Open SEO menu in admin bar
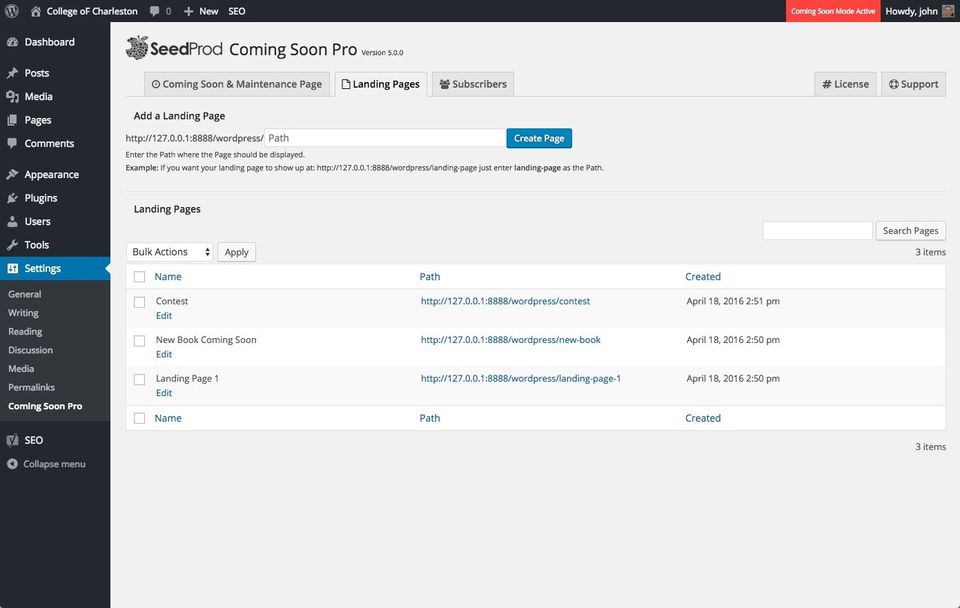960x608 pixels. (236, 11)
